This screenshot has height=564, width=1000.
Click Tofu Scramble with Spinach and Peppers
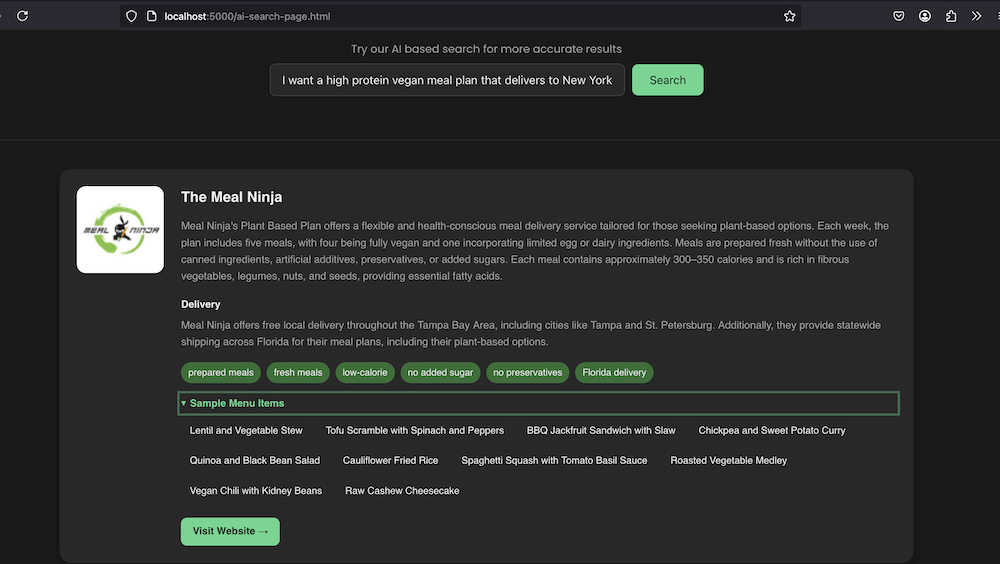click(x=415, y=431)
